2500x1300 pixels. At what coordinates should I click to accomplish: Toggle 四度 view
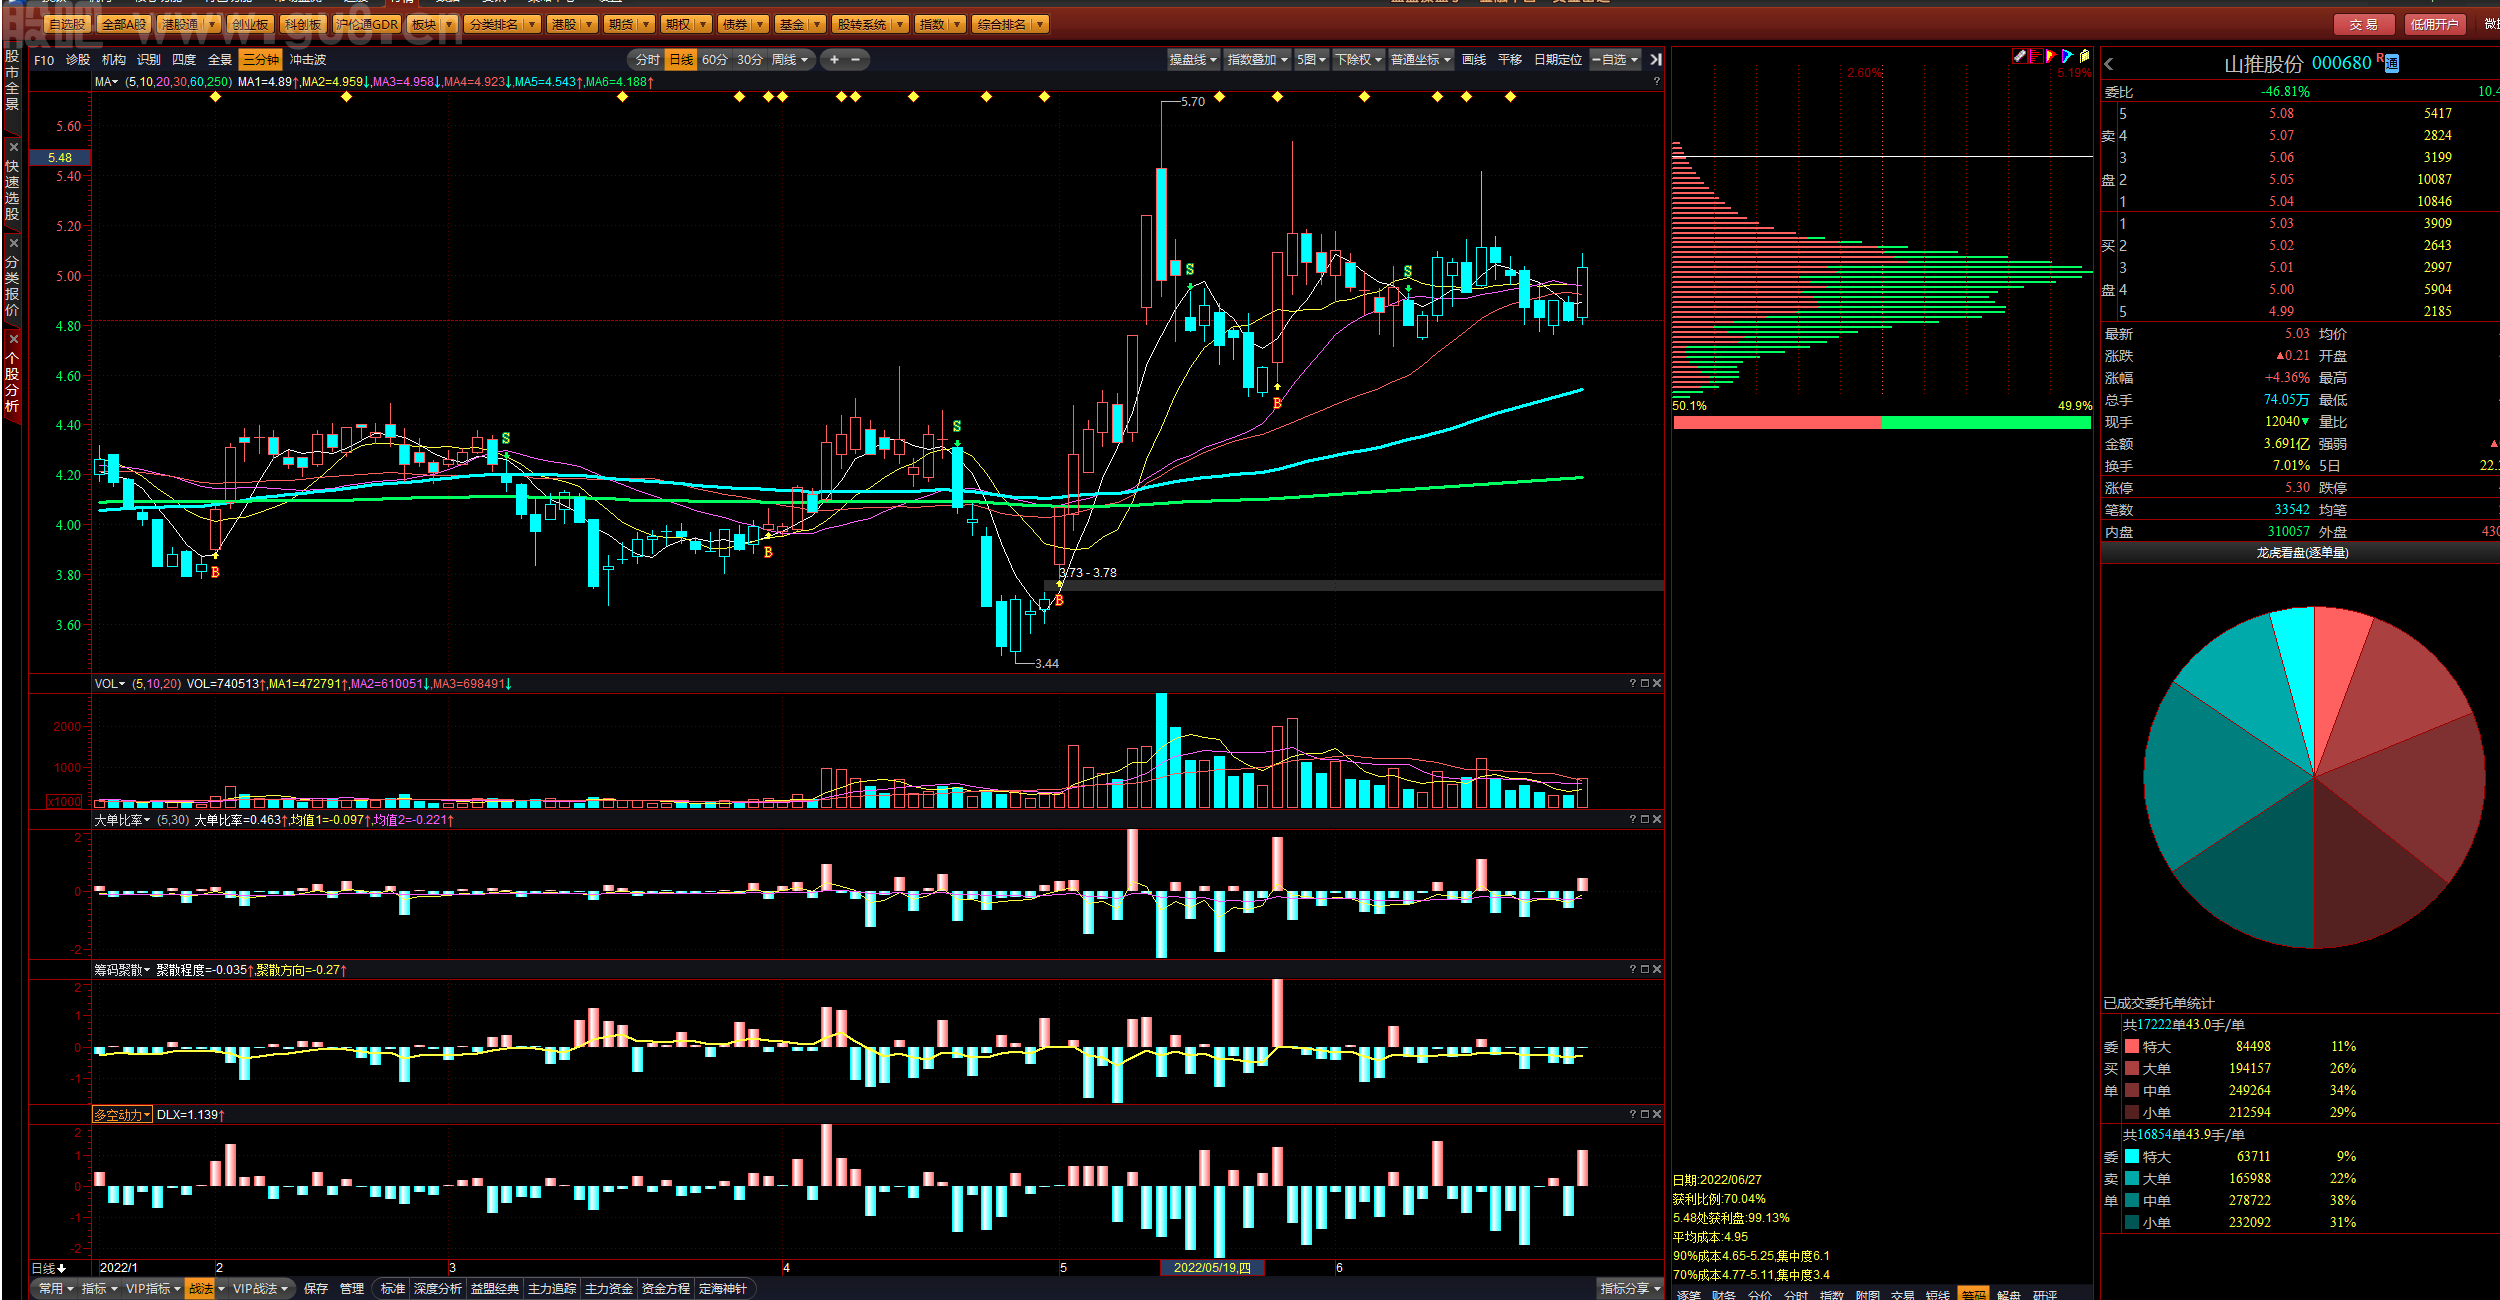pyautogui.click(x=184, y=60)
